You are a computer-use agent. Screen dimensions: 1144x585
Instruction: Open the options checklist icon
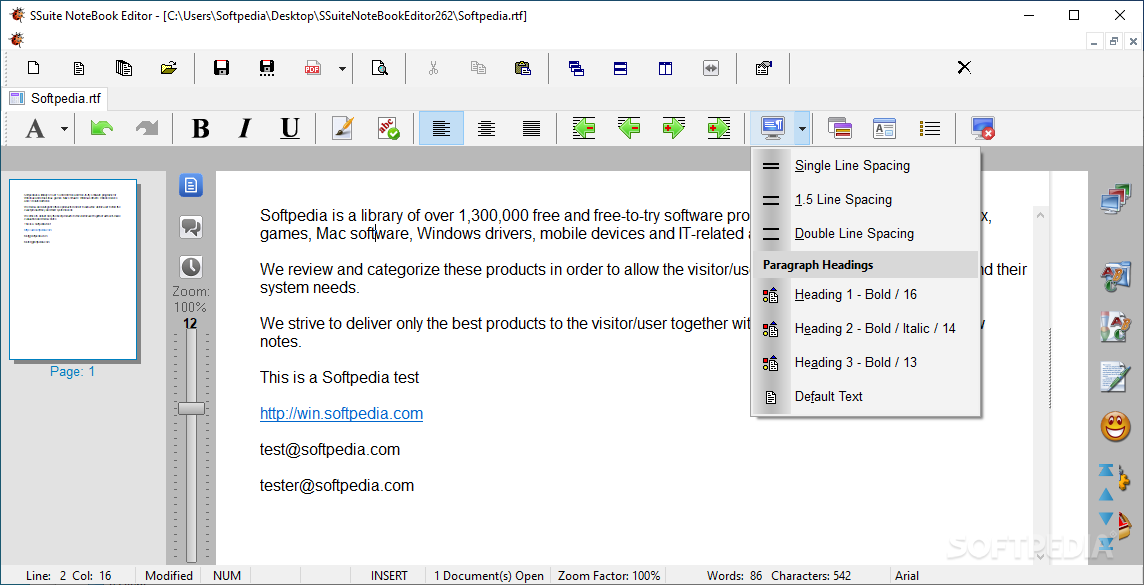(763, 69)
